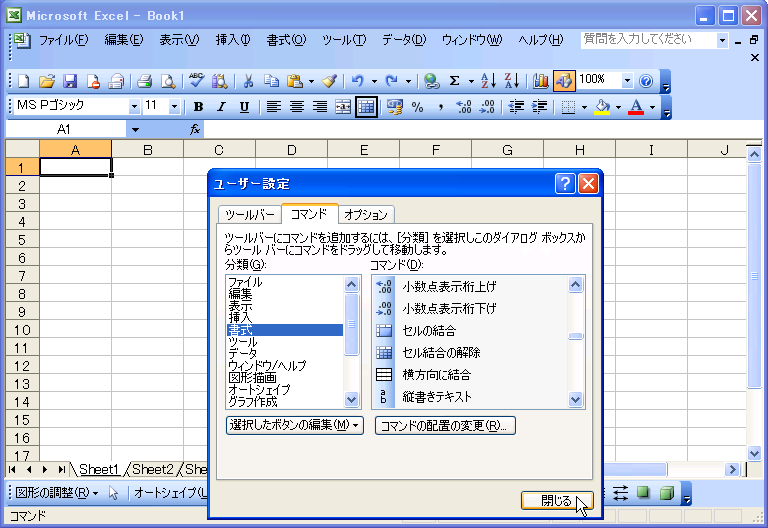Expand the AutoSum dropdown arrow
This screenshot has width=768, height=528.
471,81
